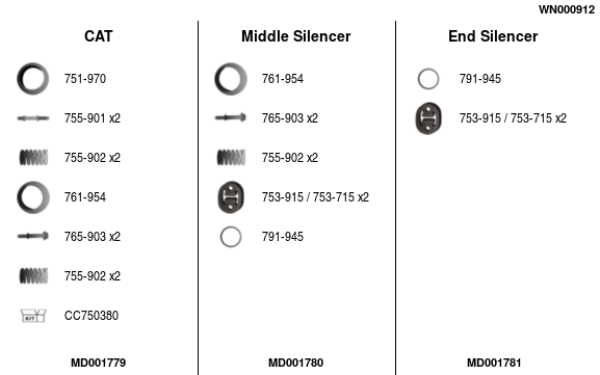Click the 765-903 bolt icon in Middle Silencer

[x=231, y=117]
